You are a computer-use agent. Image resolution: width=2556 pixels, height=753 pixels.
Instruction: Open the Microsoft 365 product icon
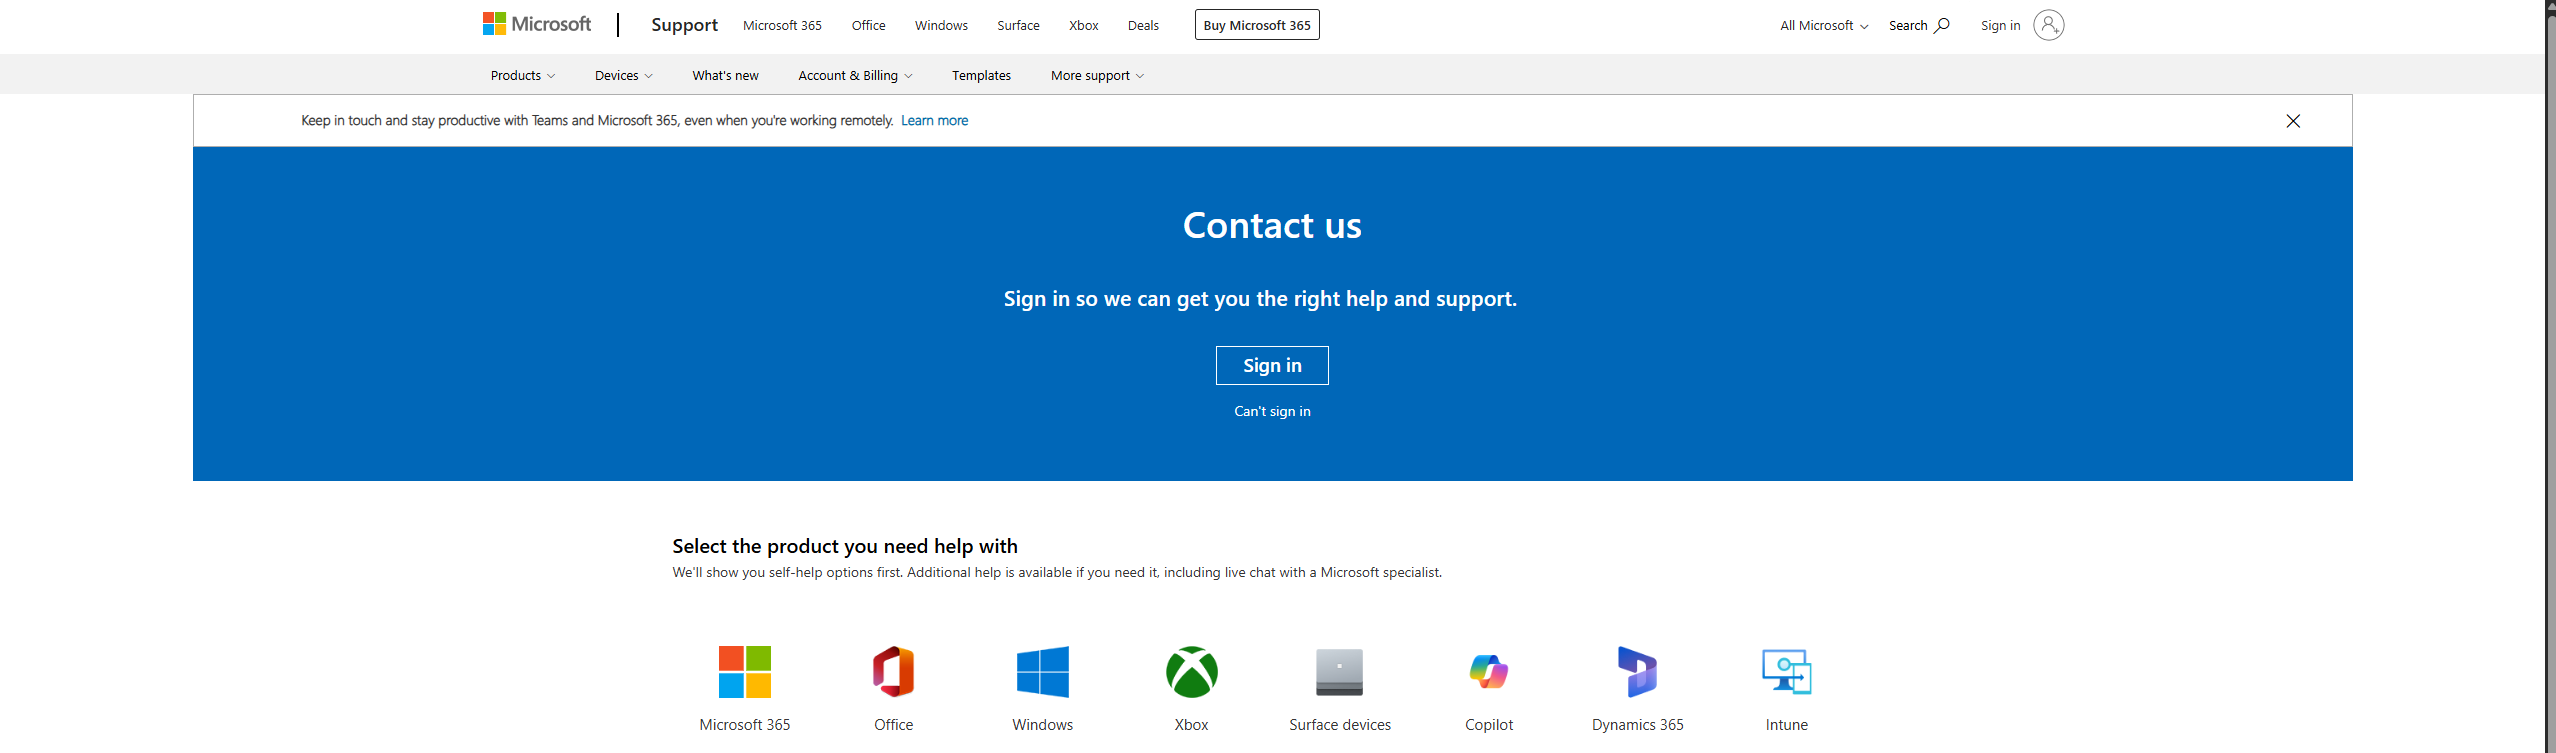[745, 672]
